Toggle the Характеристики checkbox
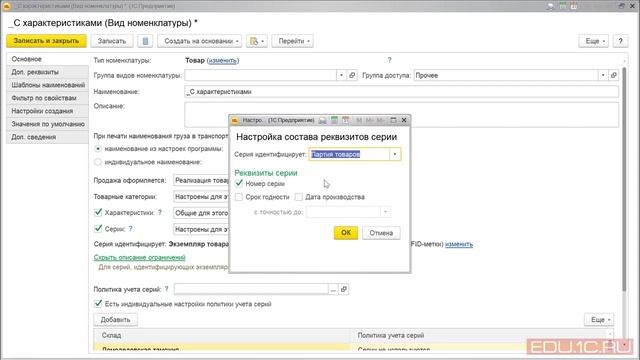The width and height of the screenshot is (640, 360). (x=98, y=212)
